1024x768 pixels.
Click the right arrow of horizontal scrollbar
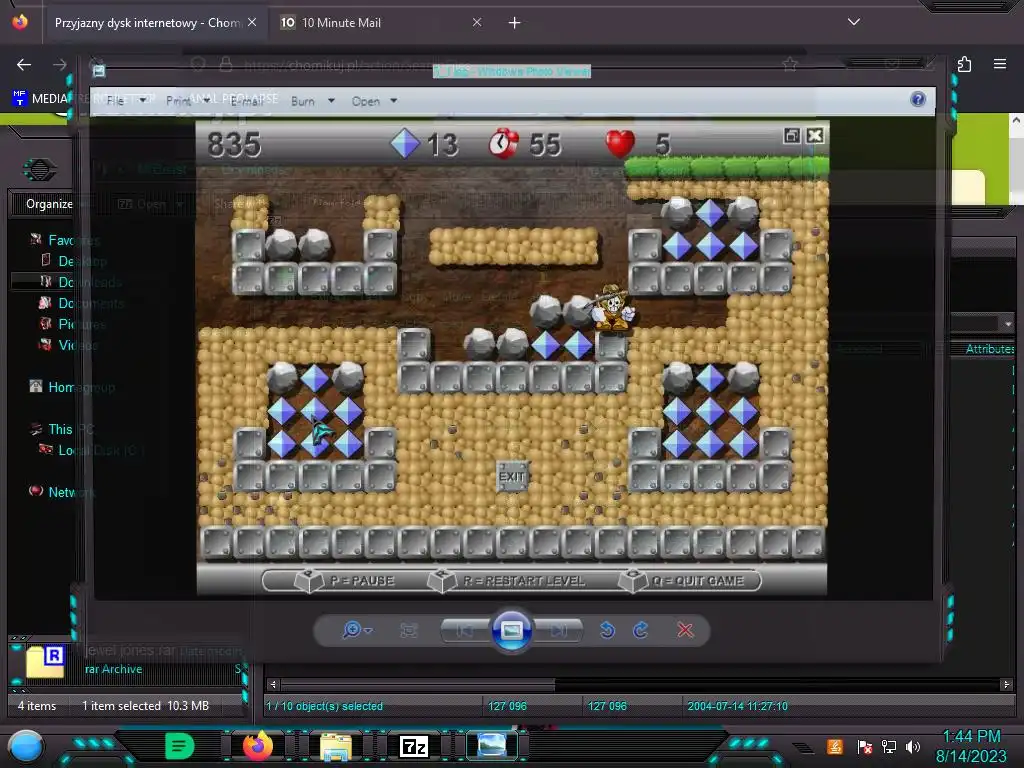coord(1006,684)
